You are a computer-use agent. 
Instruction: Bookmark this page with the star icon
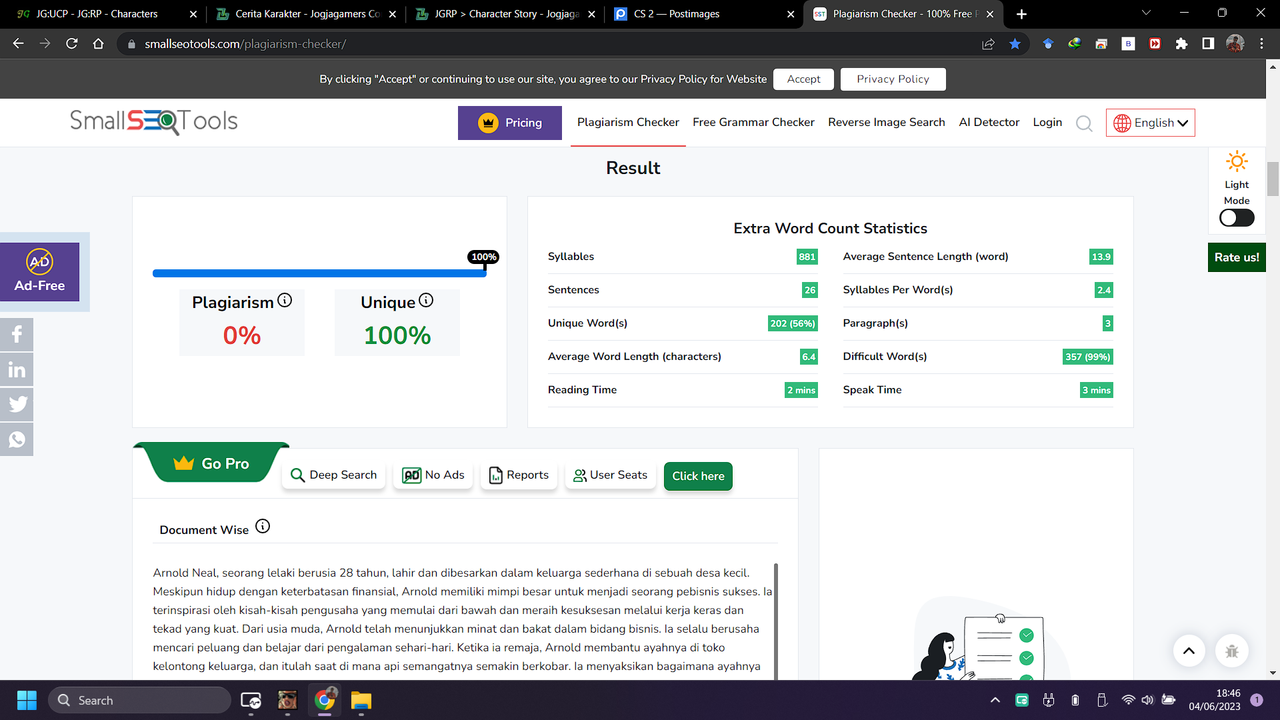tap(1015, 44)
